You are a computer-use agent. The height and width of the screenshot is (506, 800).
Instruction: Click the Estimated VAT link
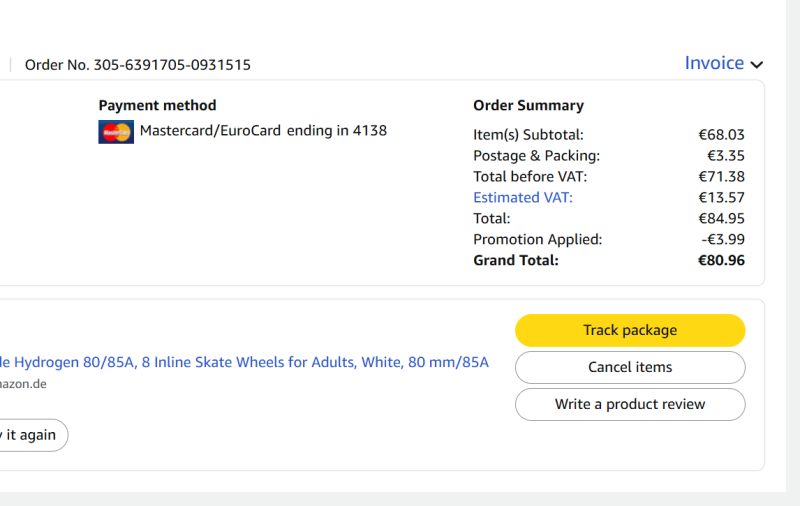(x=523, y=197)
